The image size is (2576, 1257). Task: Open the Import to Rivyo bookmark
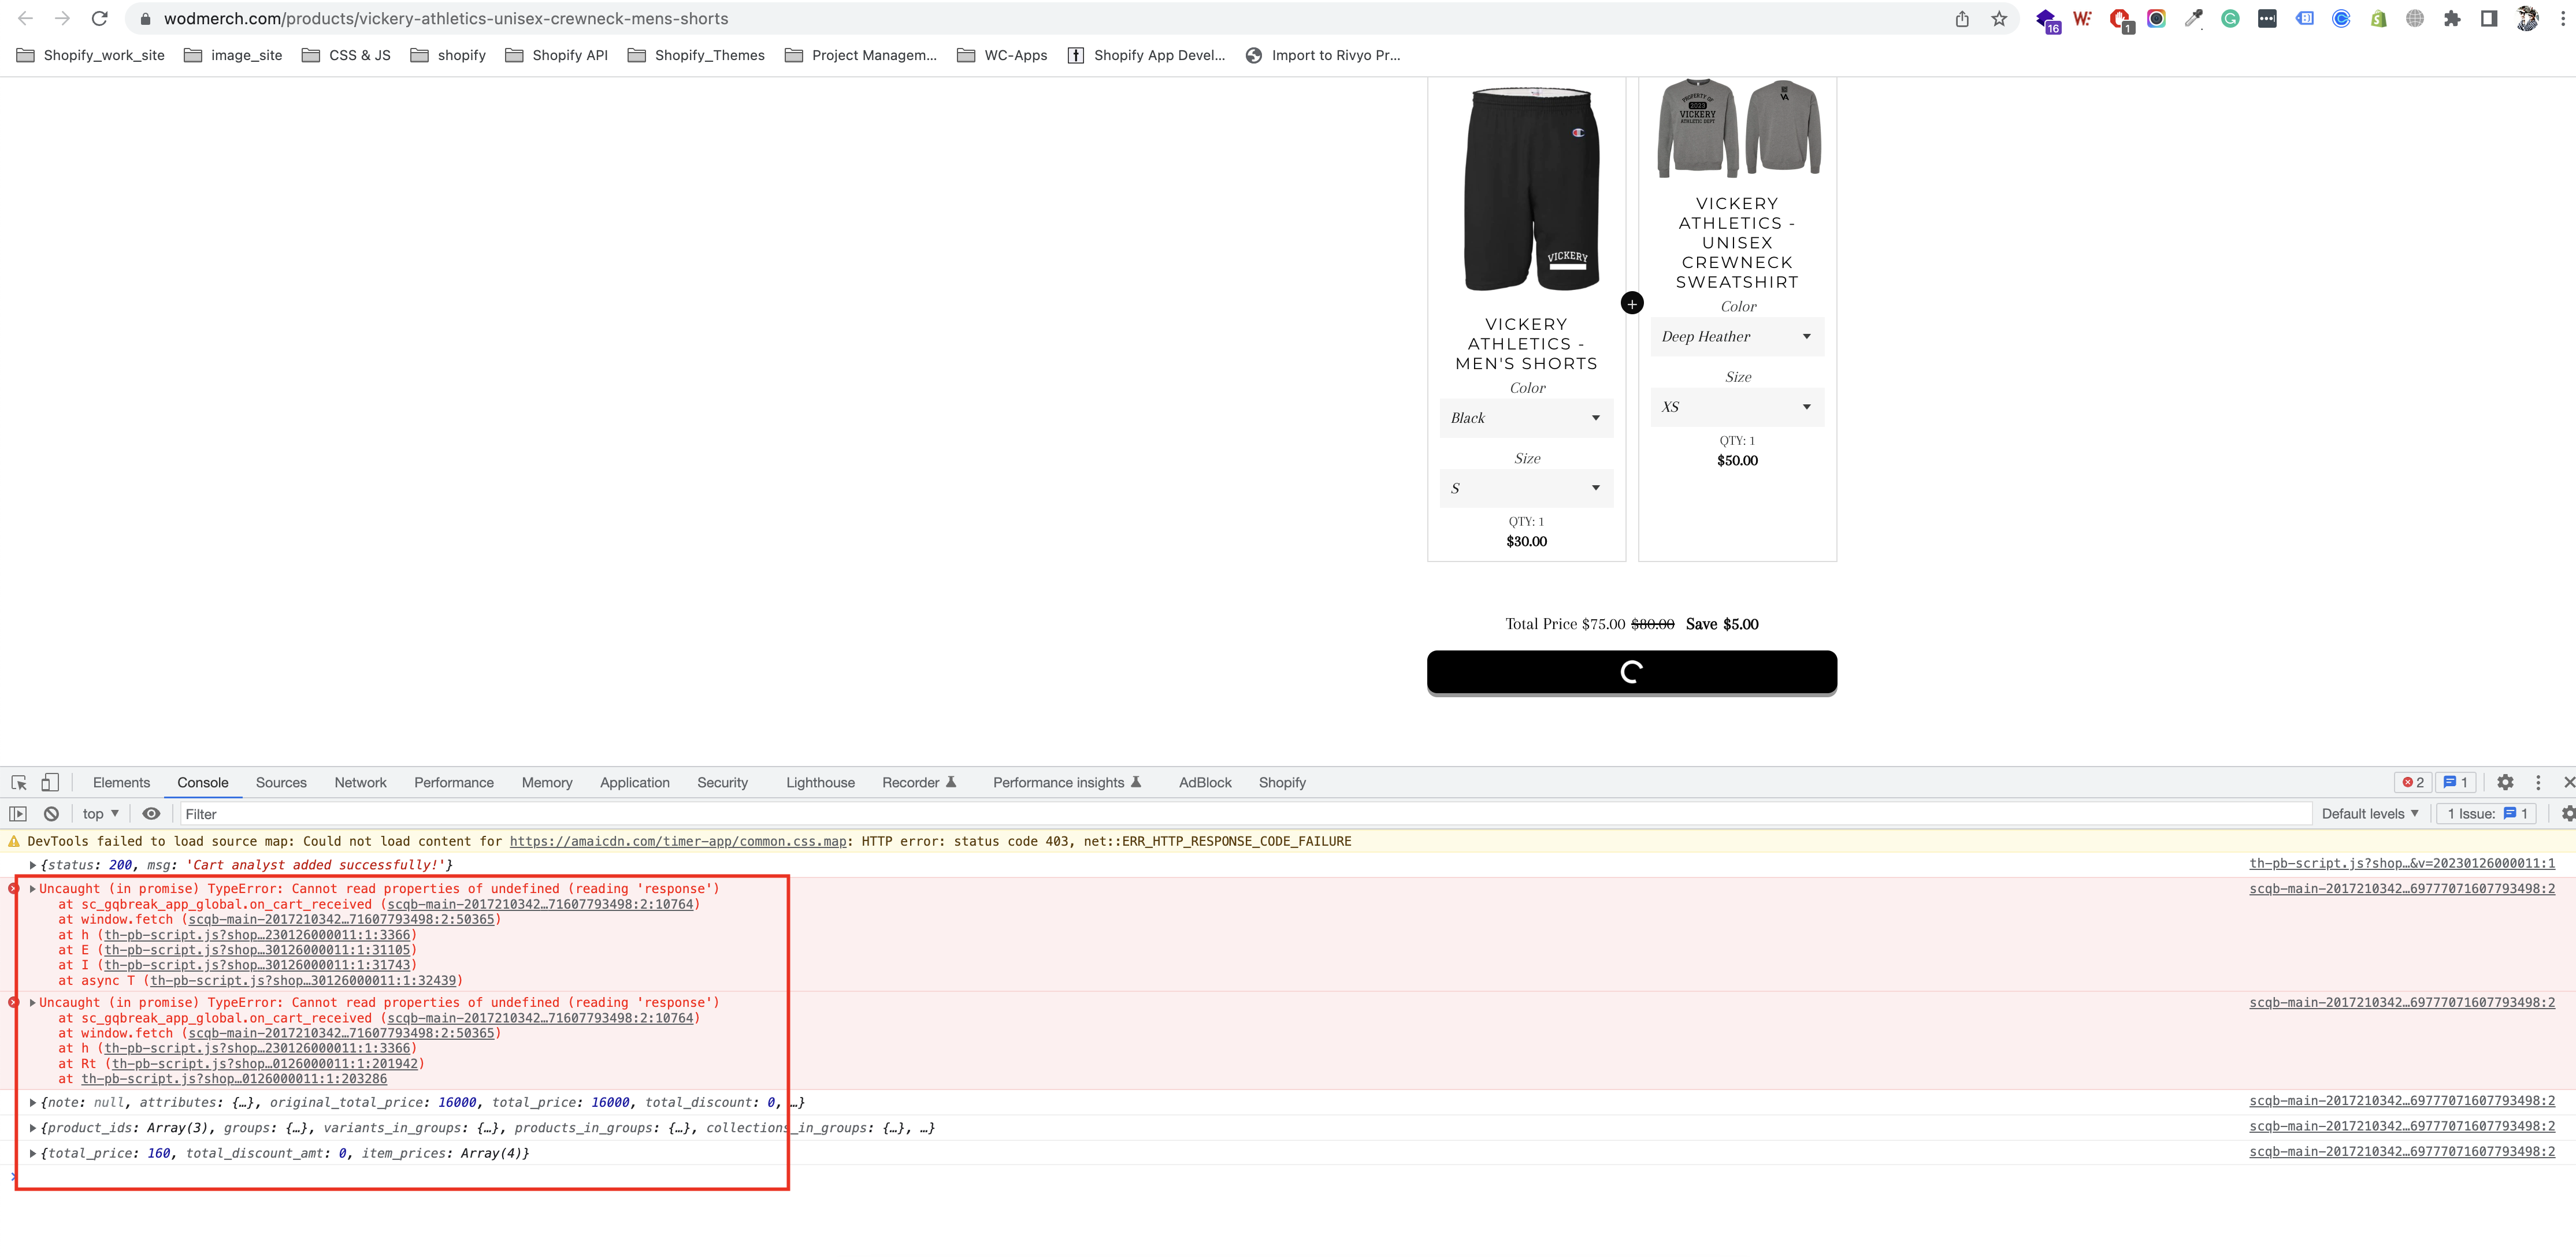pos(1323,55)
